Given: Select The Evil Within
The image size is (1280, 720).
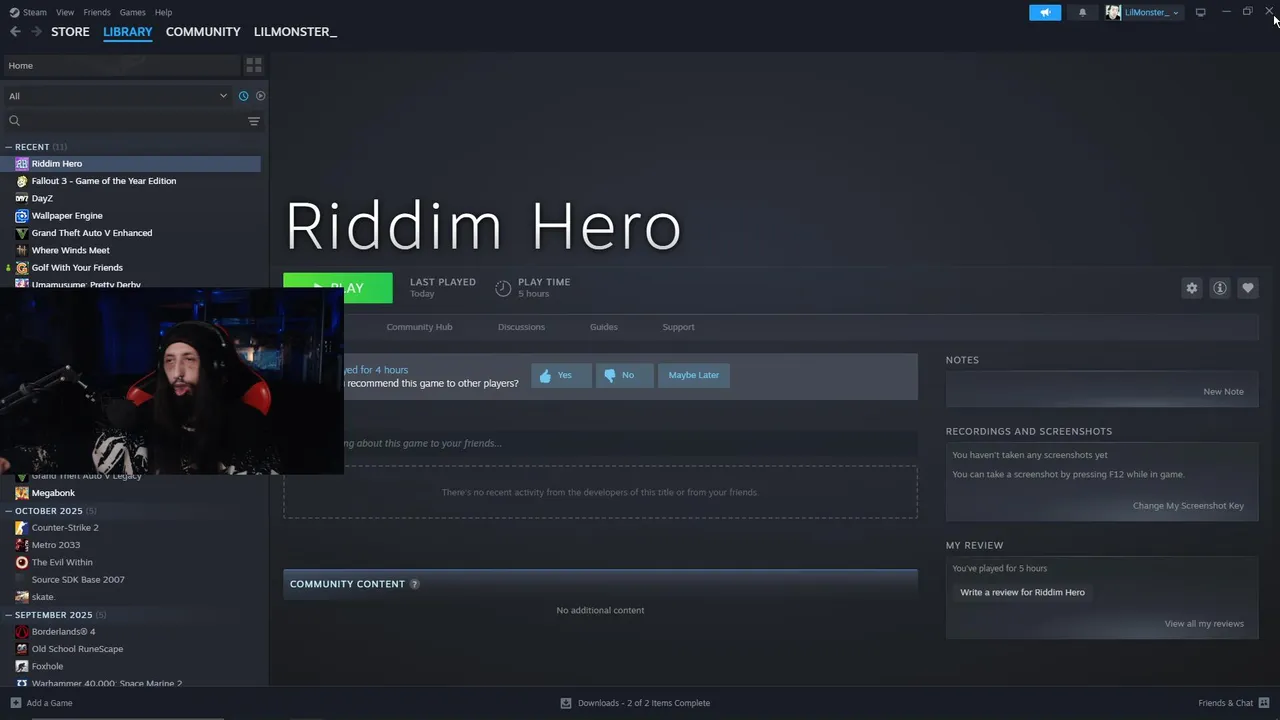Looking at the screenshot, I should coord(62,563).
